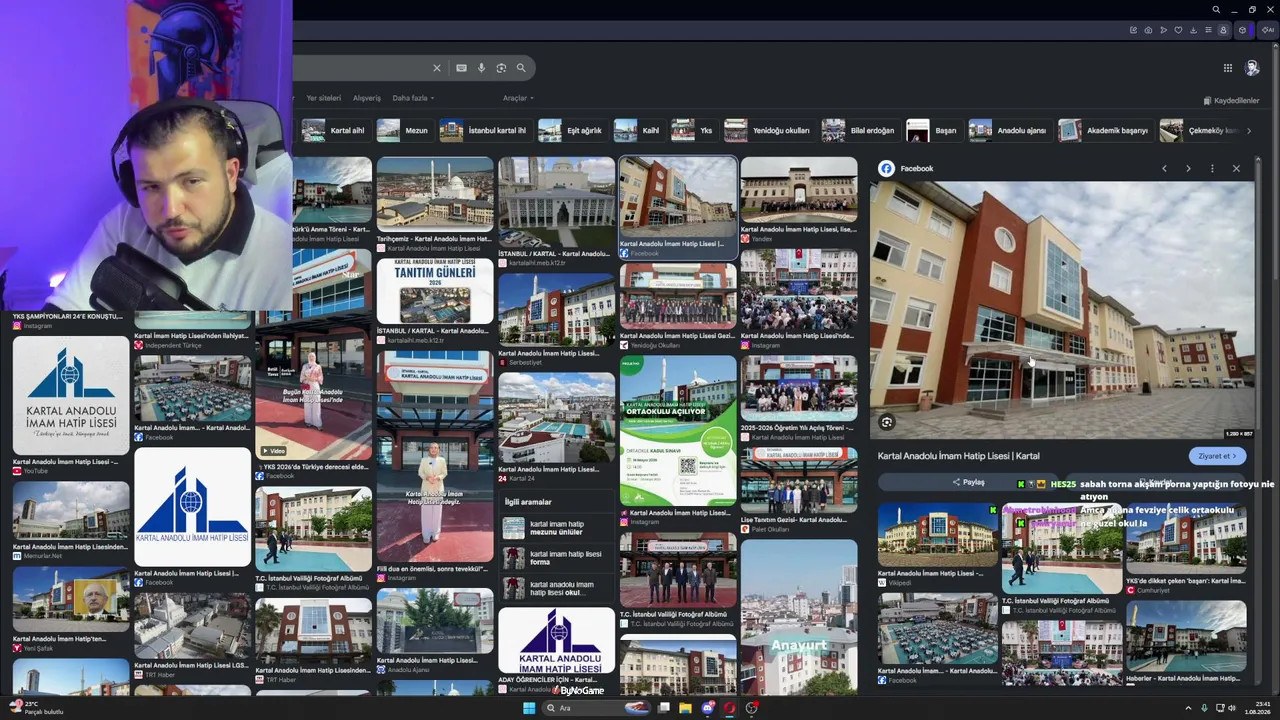Open the 'Anayurt' image result
This screenshot has height=720, width=1280.
[799, 617]
